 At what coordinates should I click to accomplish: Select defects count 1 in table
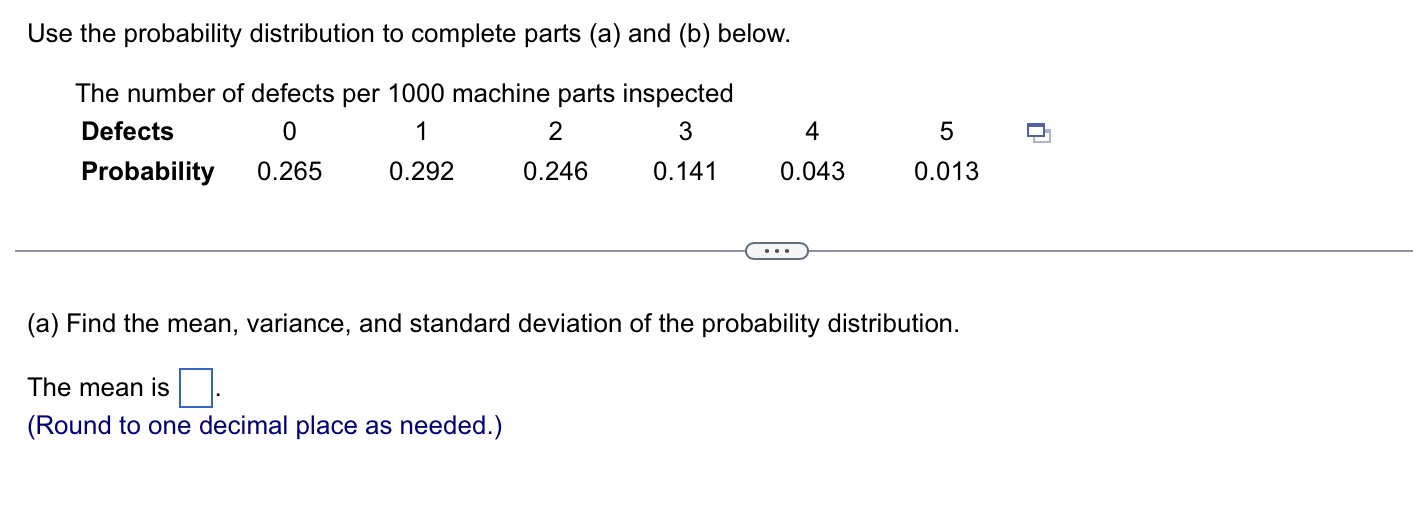point(421,132)
